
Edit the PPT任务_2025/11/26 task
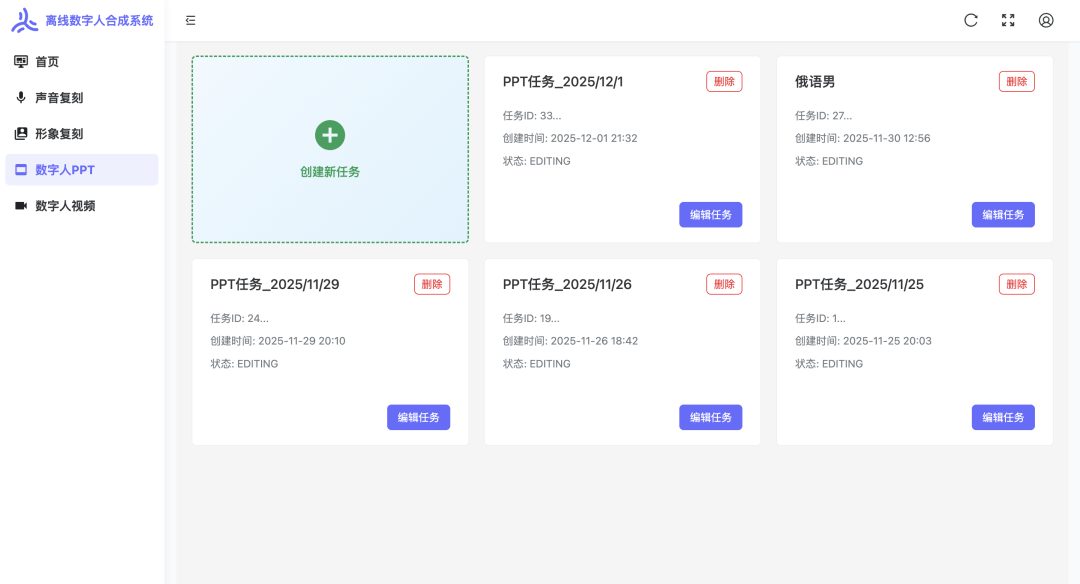click(x=711, y=417)
